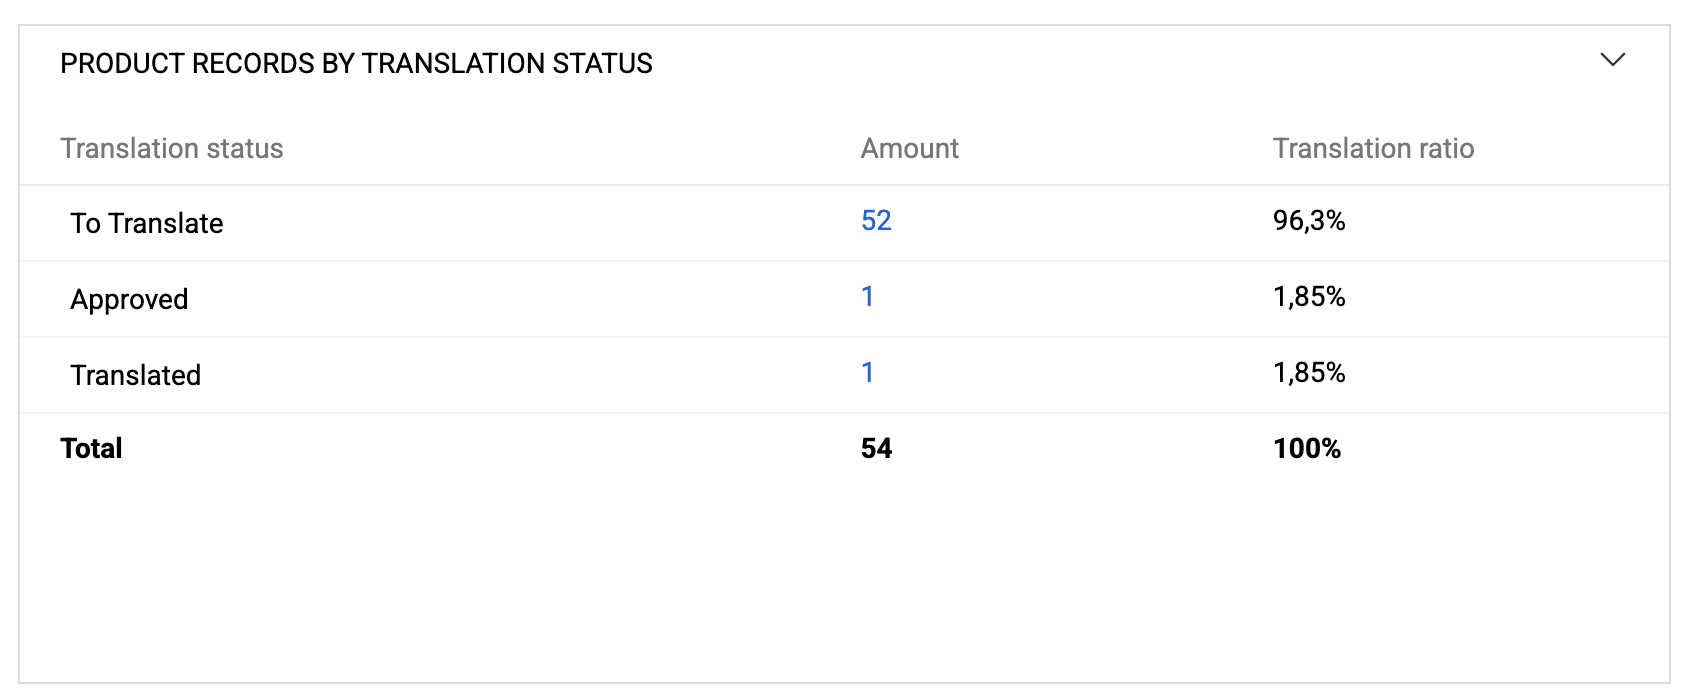Click the empty area below the table

(850, 580)
